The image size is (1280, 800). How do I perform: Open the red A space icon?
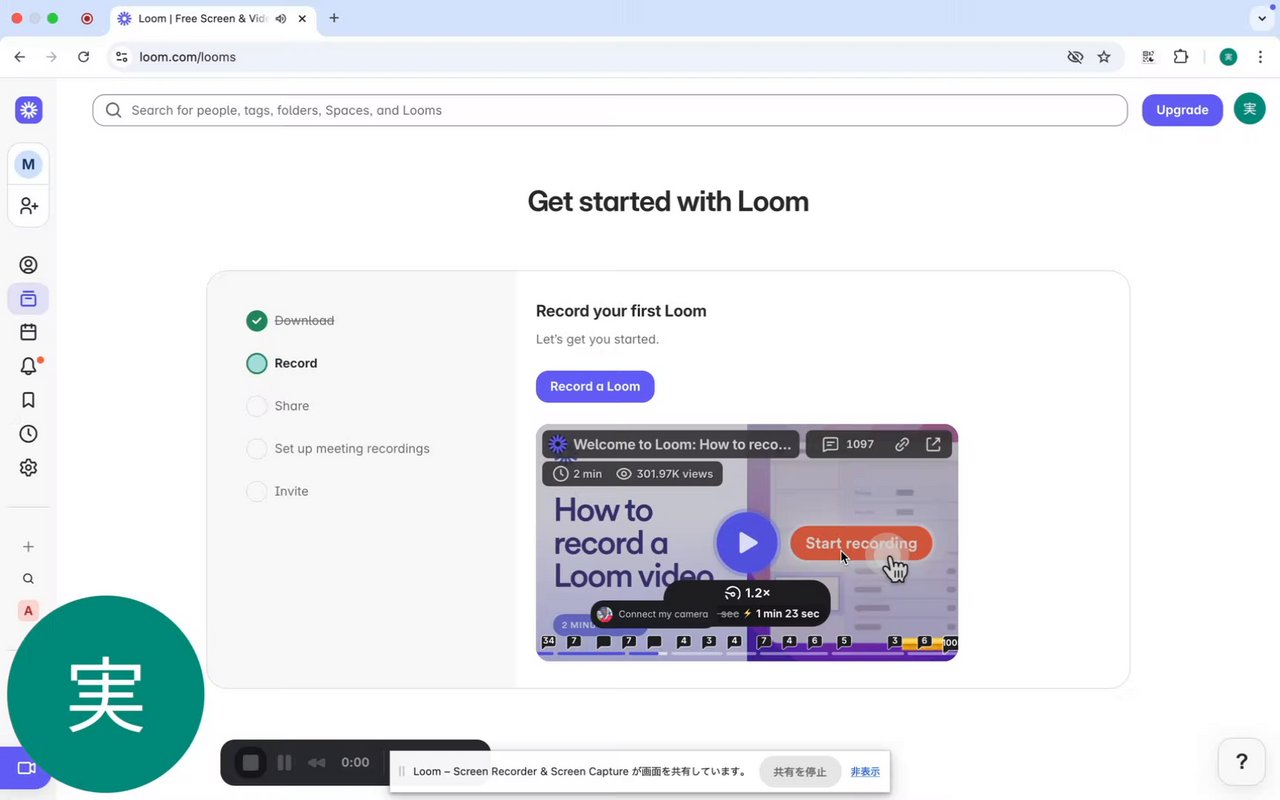(x=28, y=610)
